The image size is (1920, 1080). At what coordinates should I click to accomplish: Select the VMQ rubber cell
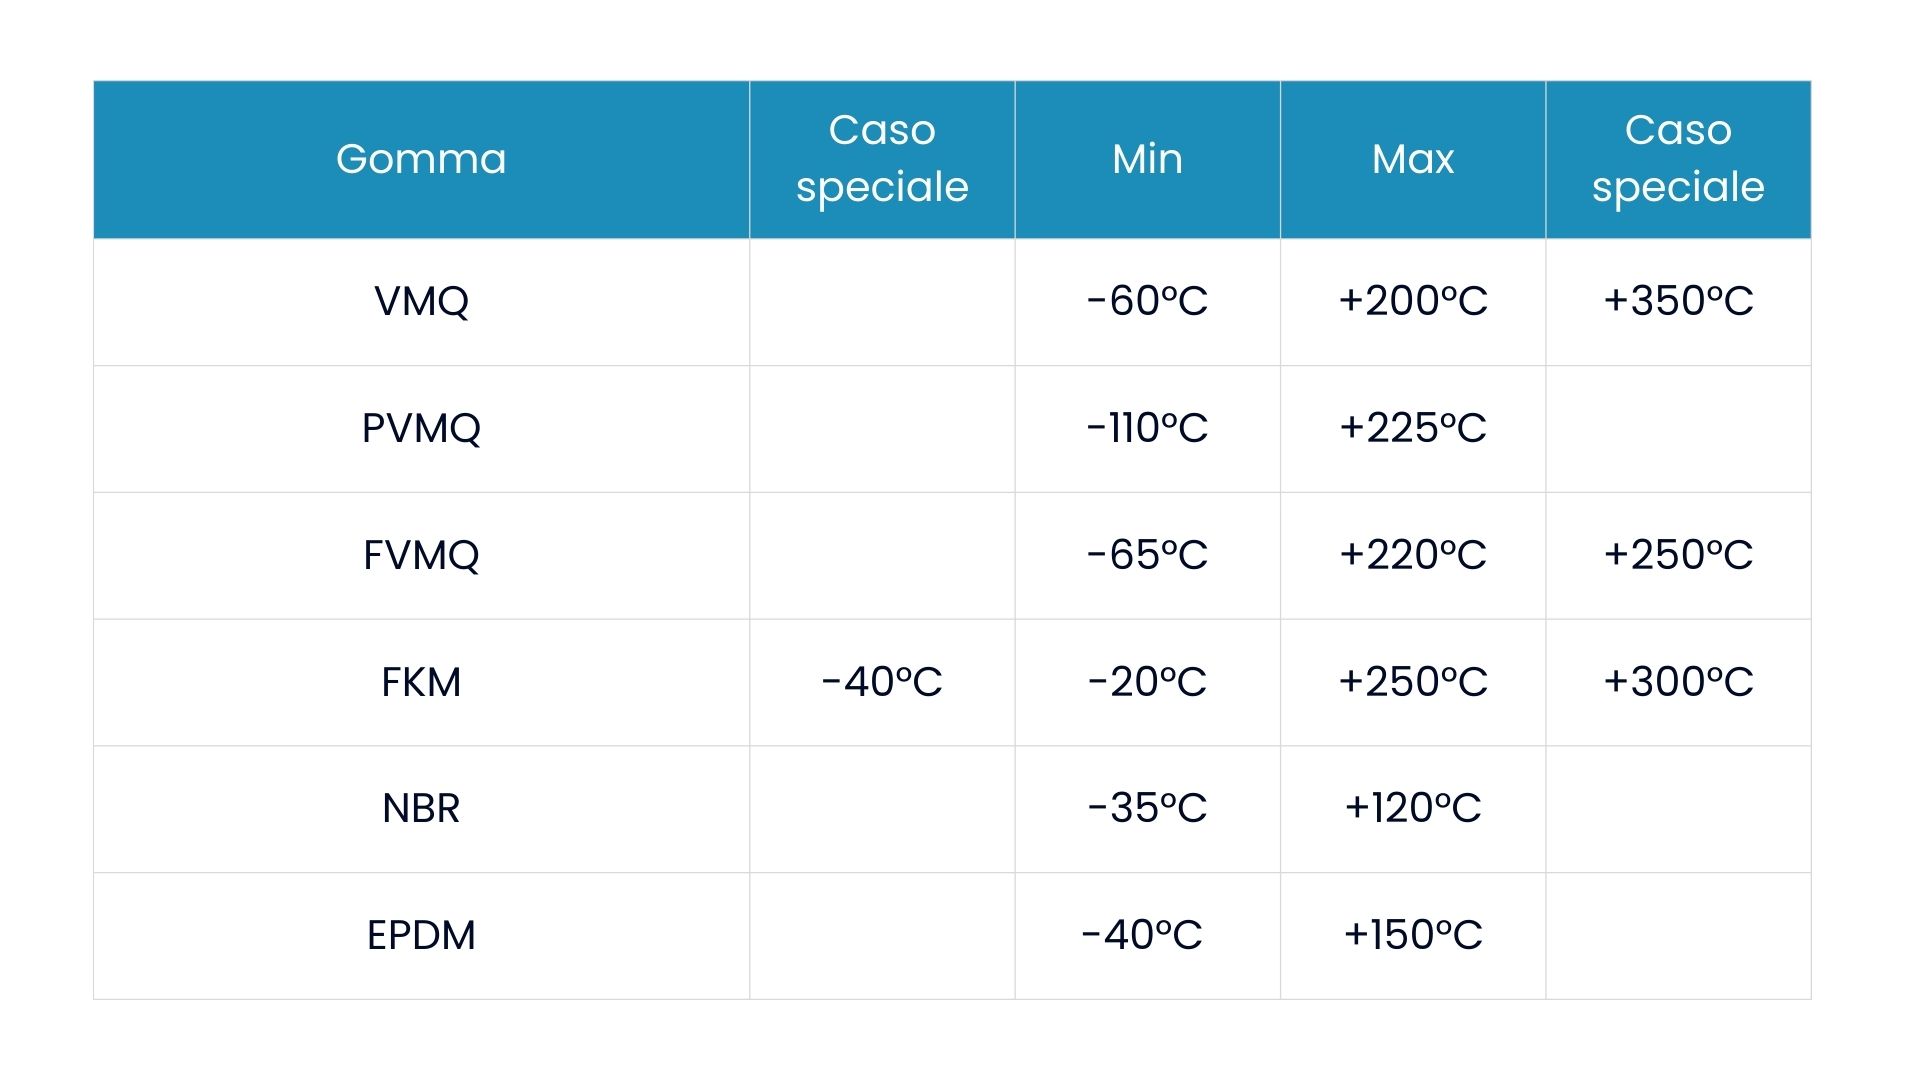[421, 301]
